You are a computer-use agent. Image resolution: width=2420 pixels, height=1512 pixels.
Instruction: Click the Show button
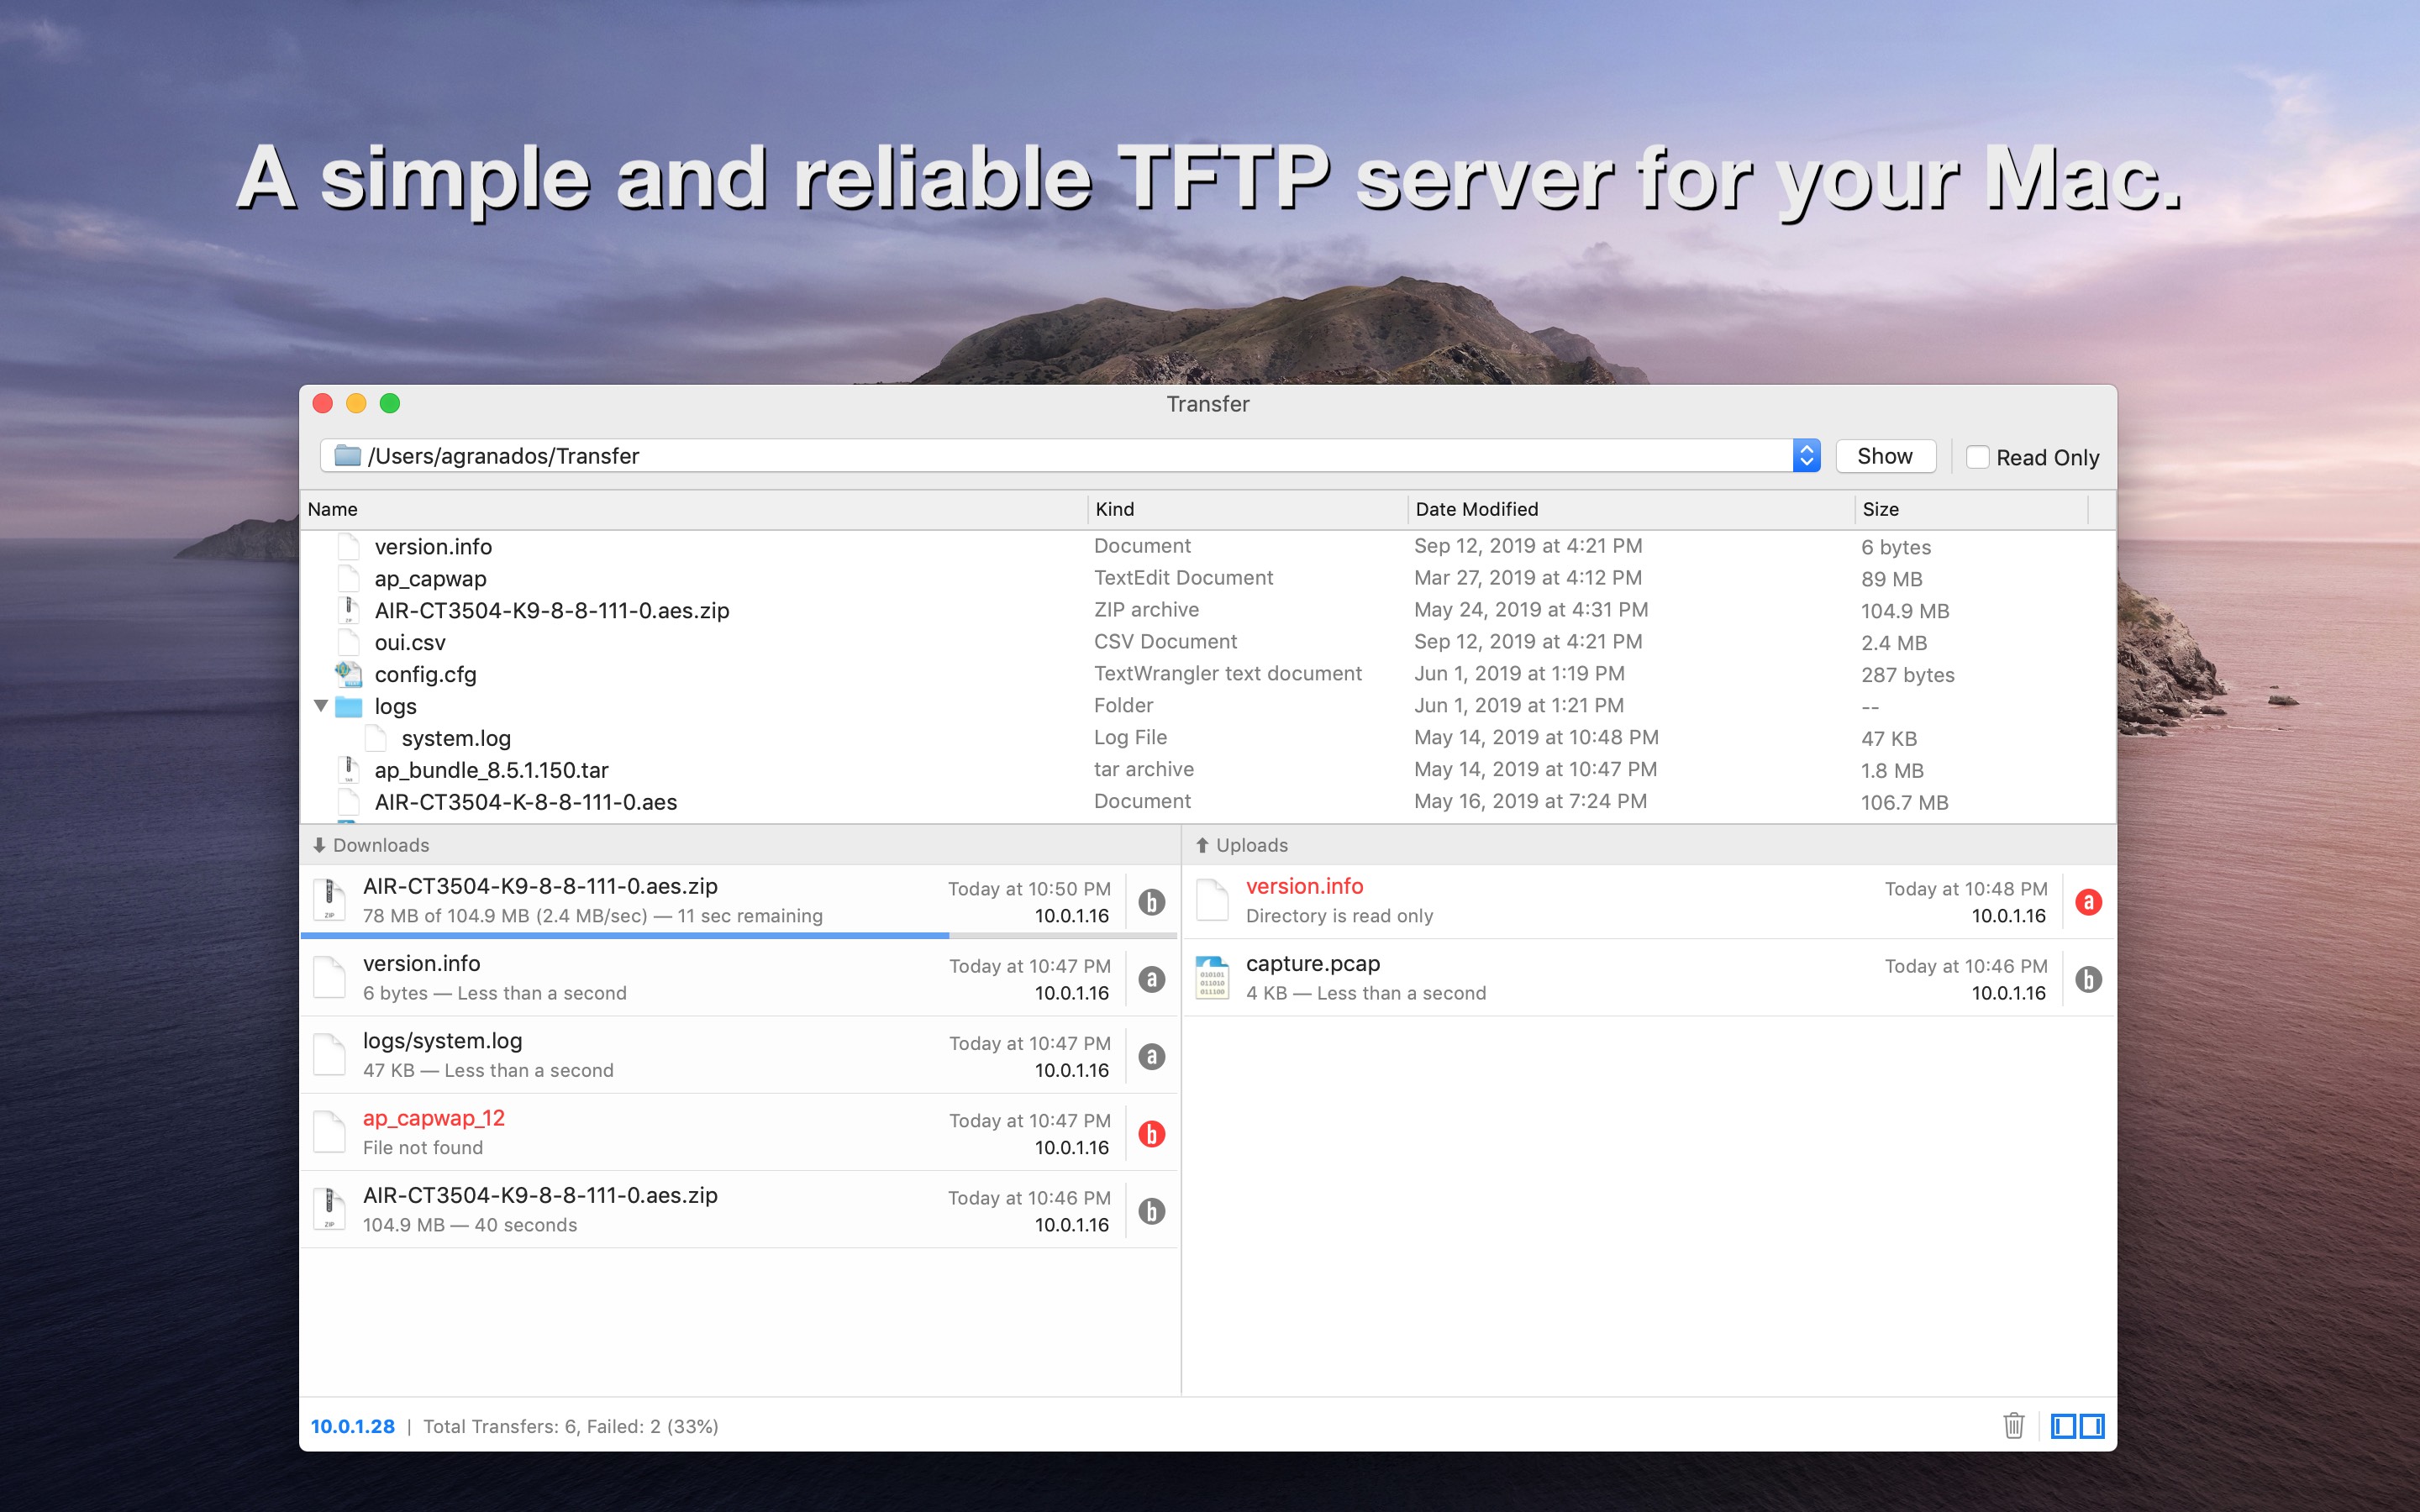[x=1885, y=456]
